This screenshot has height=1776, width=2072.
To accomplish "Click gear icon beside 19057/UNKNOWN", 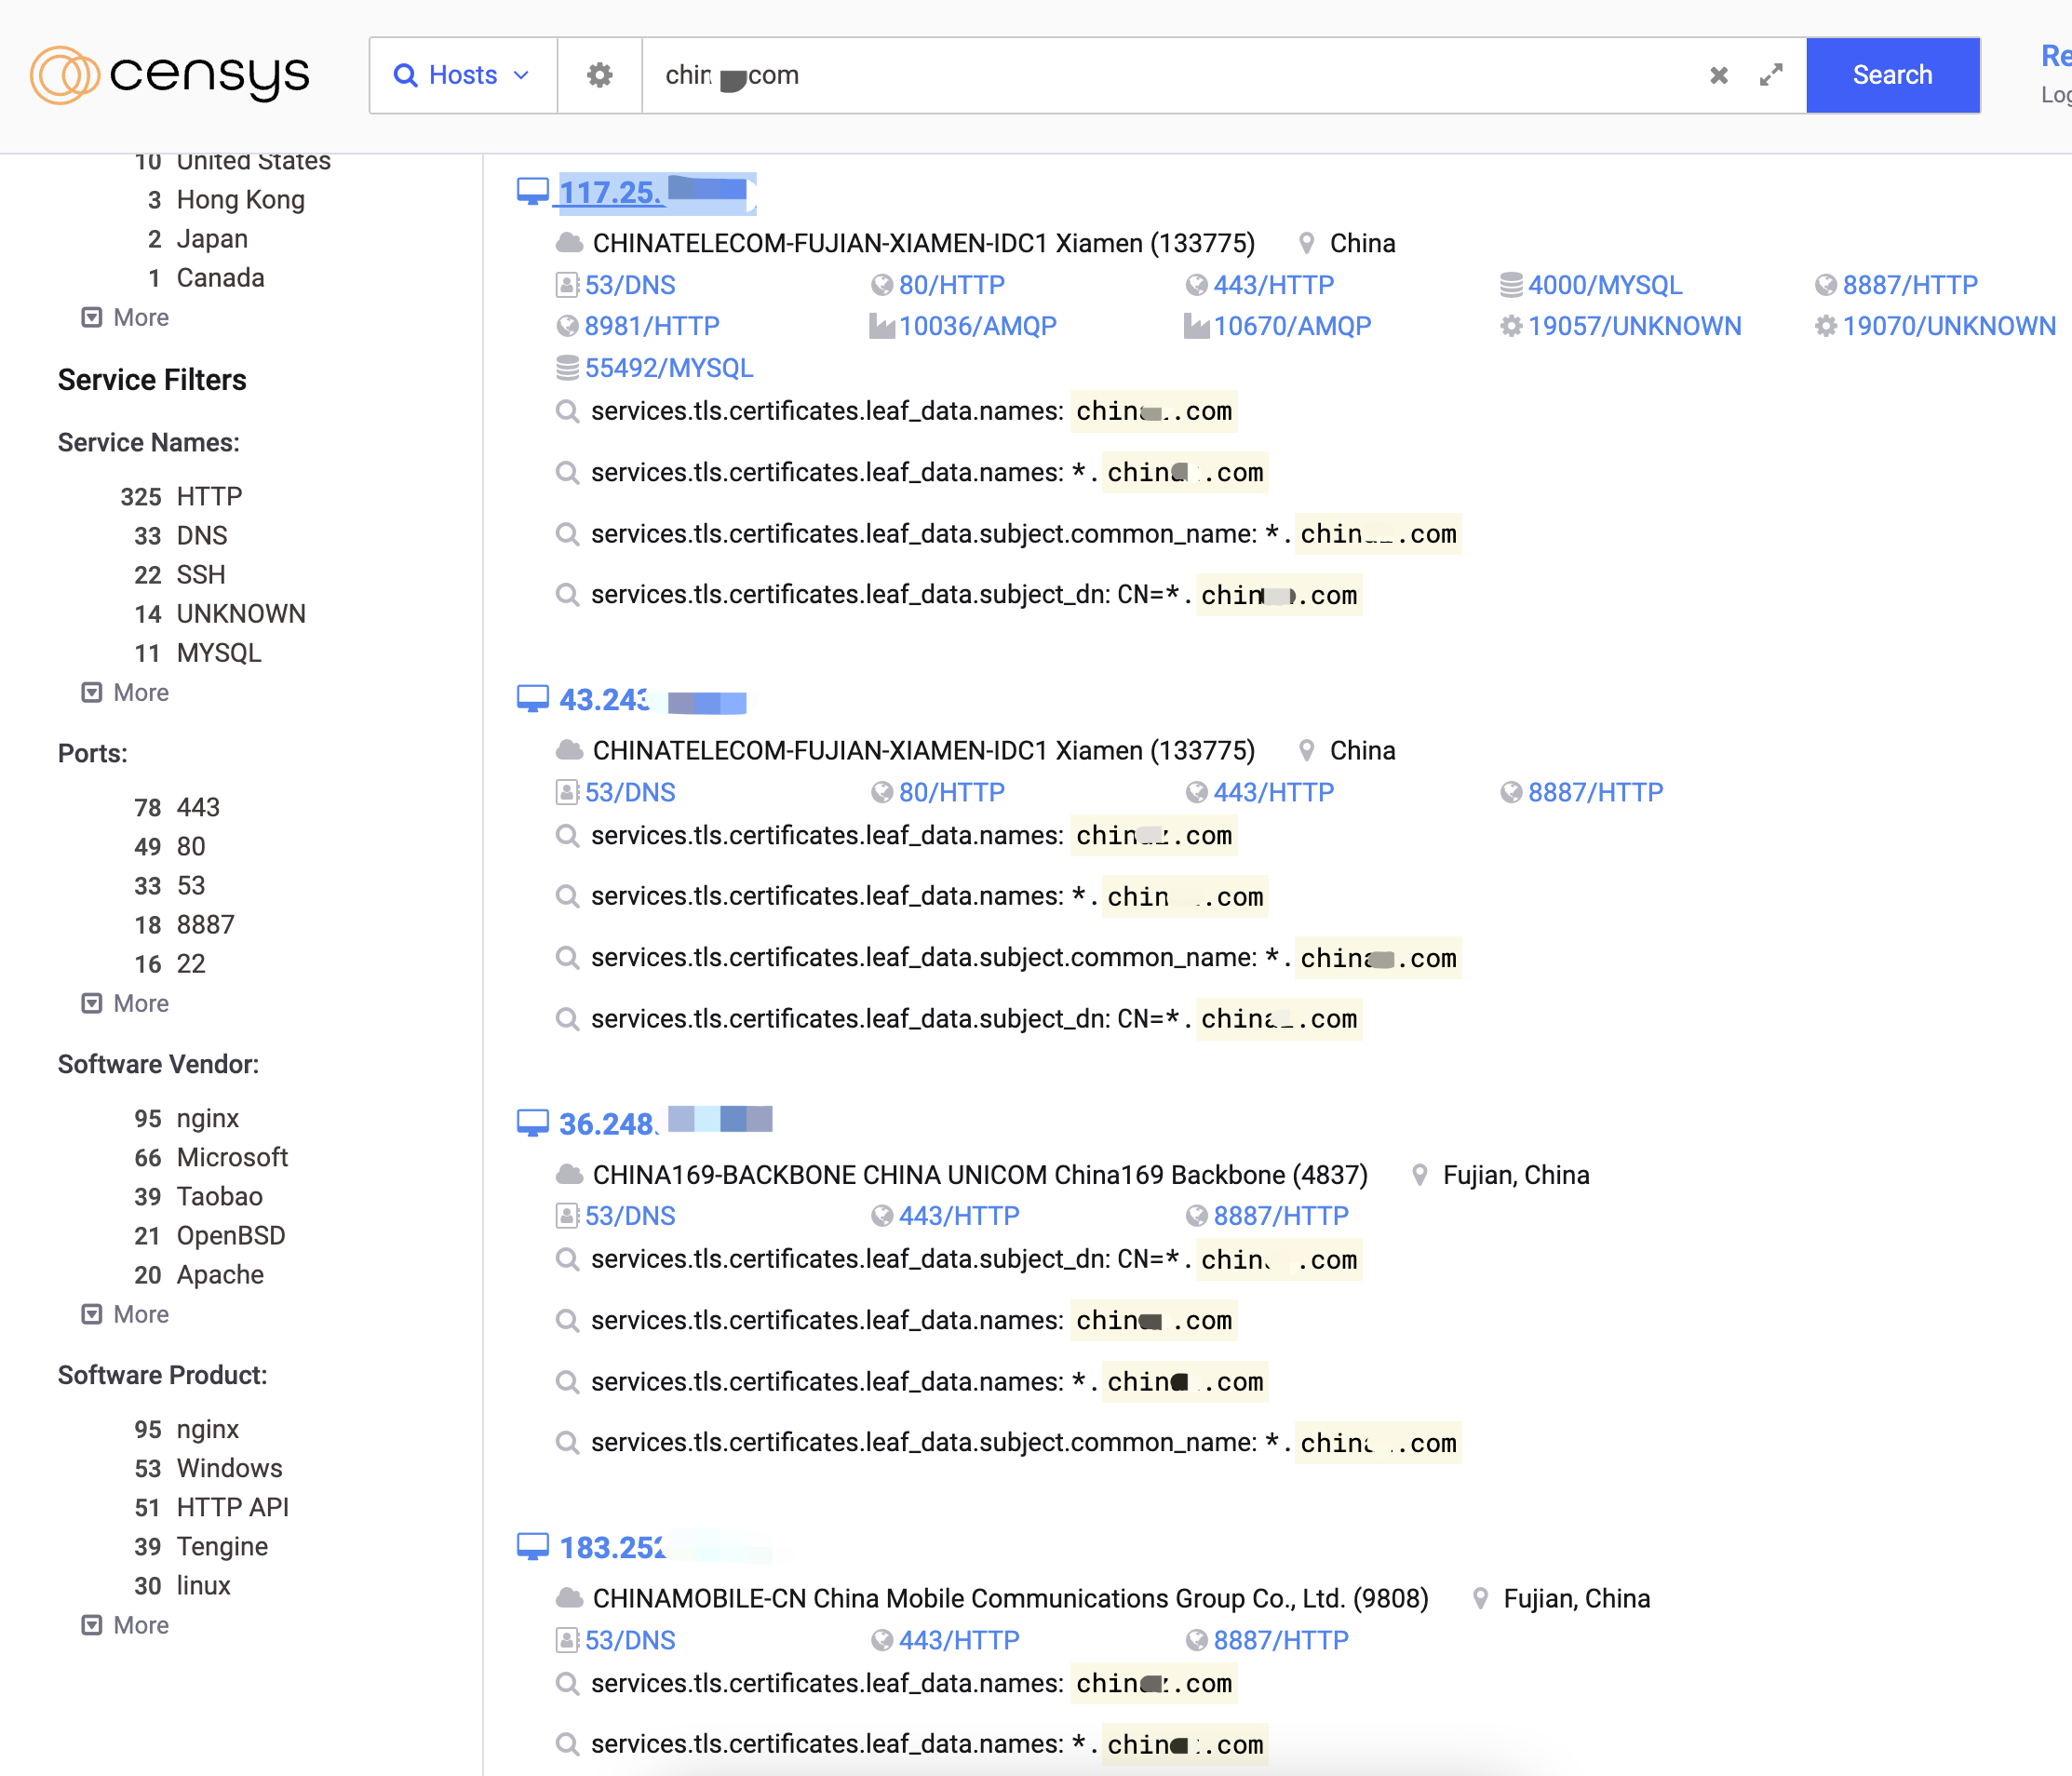I will pyautogui.click(x=1510, y=326).
